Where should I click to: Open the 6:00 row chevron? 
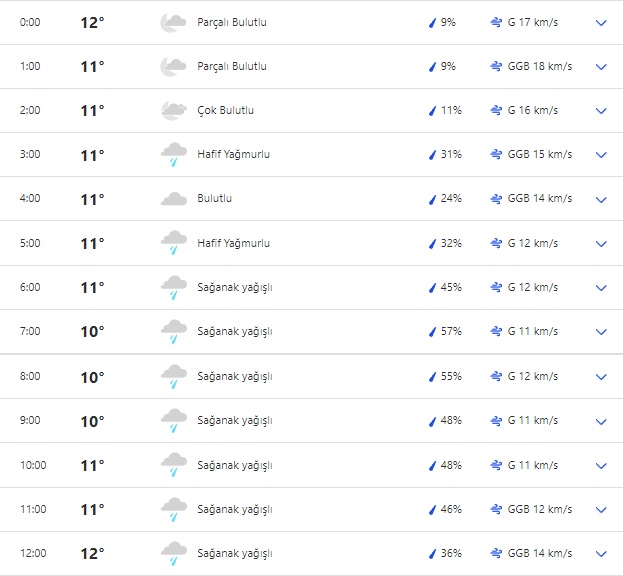coord(601,288)
